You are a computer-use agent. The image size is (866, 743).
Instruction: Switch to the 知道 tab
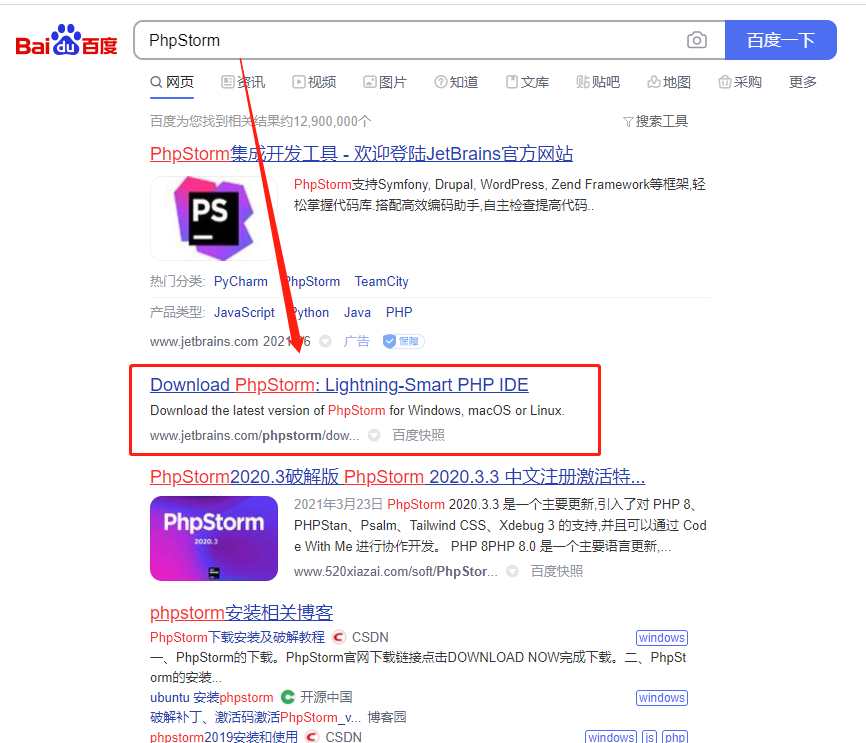[x=456, y=82]
